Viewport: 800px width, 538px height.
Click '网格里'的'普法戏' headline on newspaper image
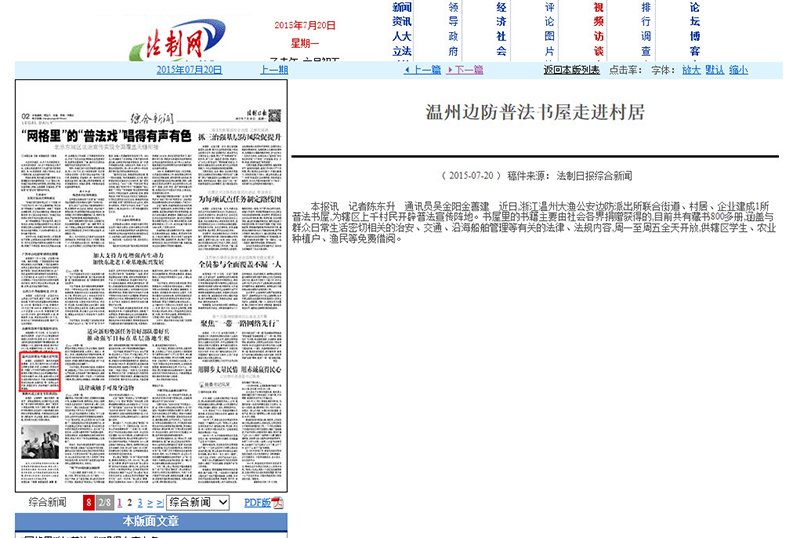point(106,136)
